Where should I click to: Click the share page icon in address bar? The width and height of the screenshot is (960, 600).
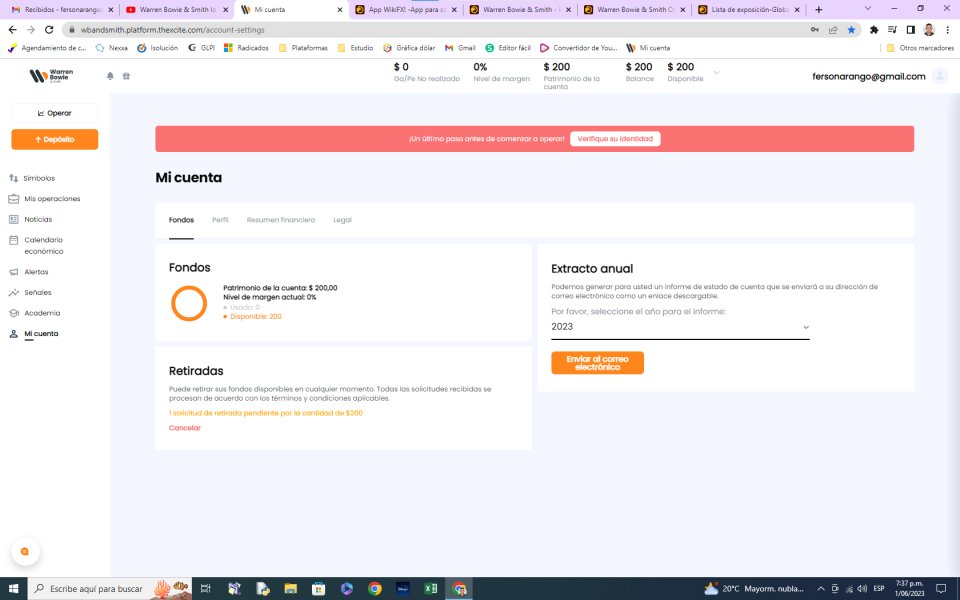tap(833, 29)
